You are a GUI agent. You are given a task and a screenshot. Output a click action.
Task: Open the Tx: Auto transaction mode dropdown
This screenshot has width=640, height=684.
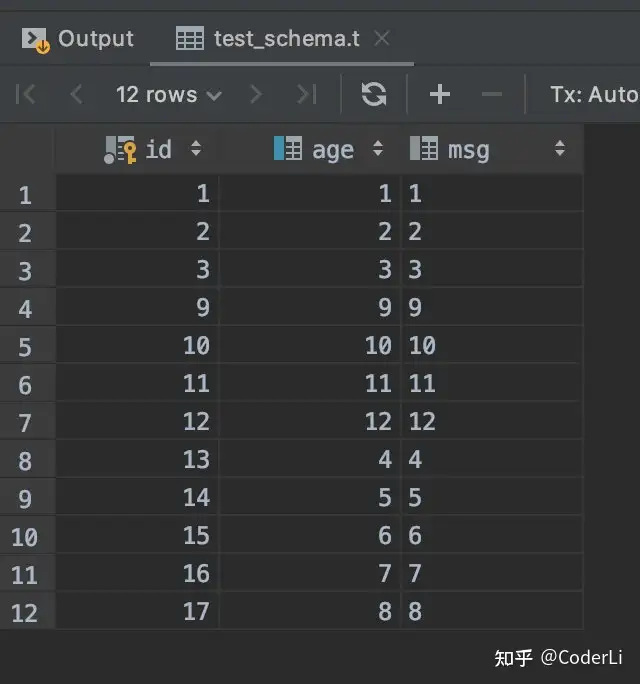(x=593, y=95)
